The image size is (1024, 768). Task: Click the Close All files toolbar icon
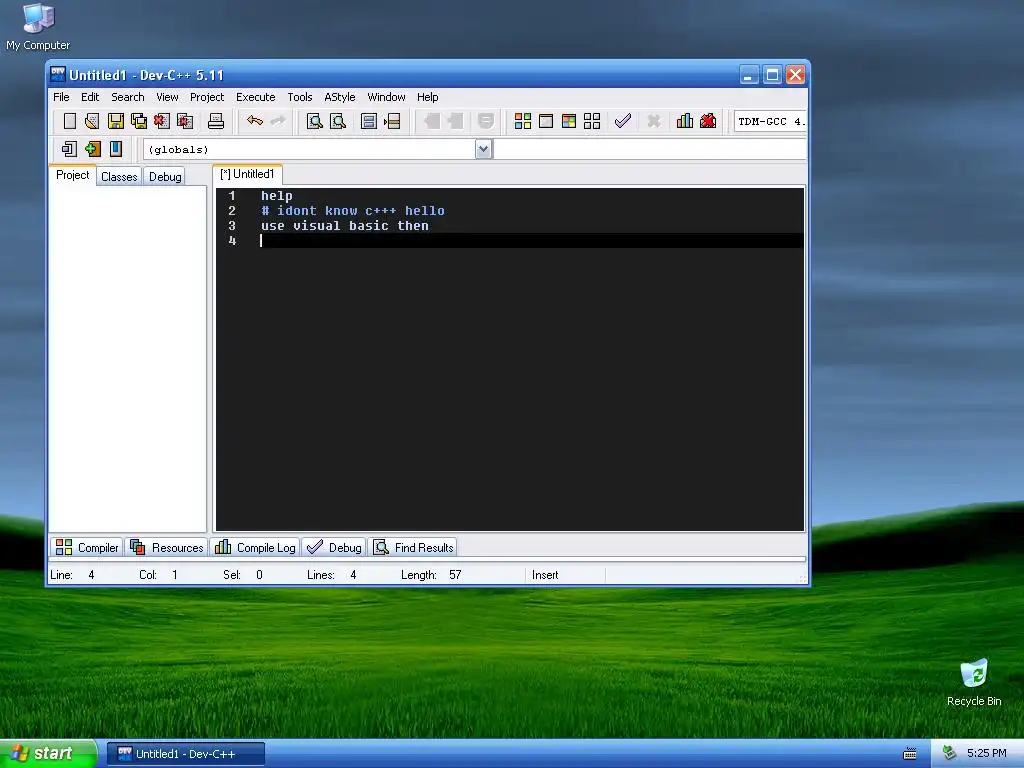tap(185, 121)
